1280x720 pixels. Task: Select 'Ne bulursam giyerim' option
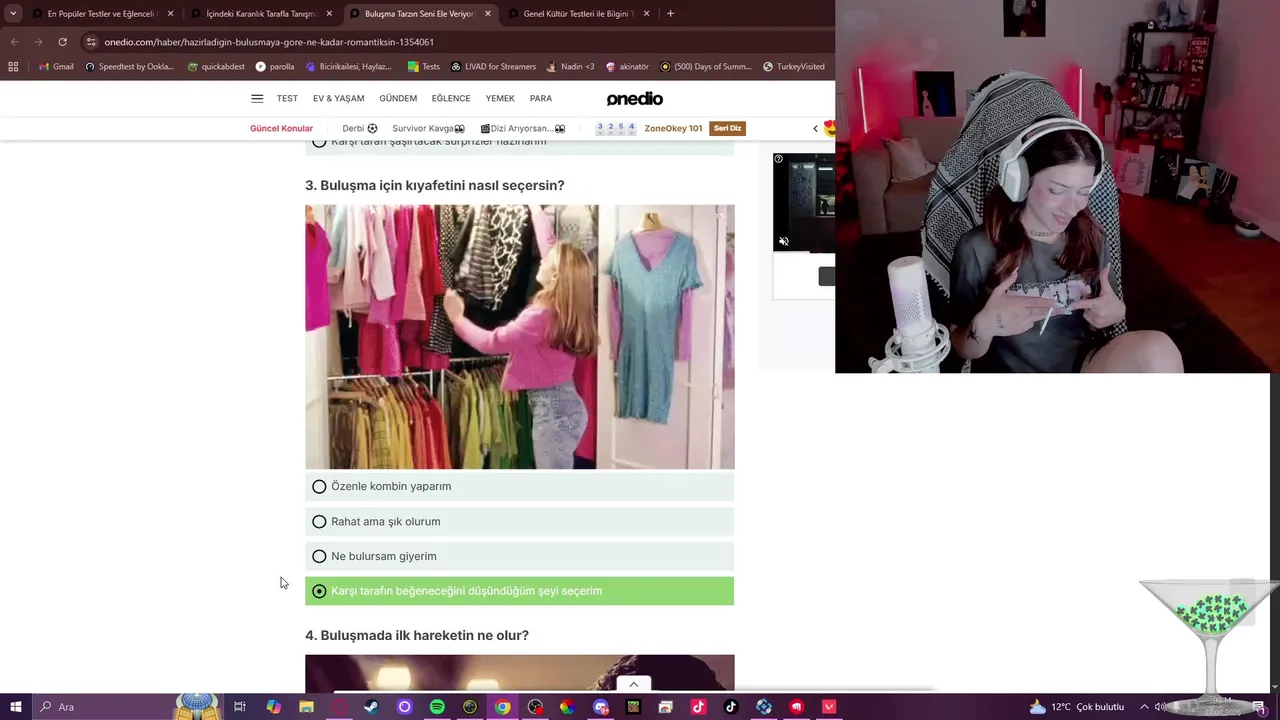[x=519, y=556]
